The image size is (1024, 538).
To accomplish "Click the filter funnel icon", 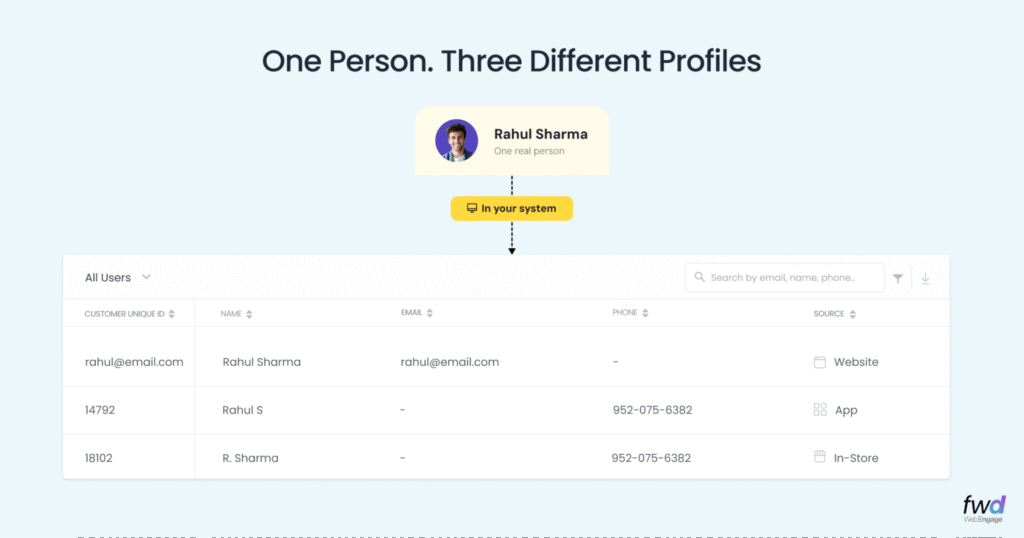I will 898,279.
